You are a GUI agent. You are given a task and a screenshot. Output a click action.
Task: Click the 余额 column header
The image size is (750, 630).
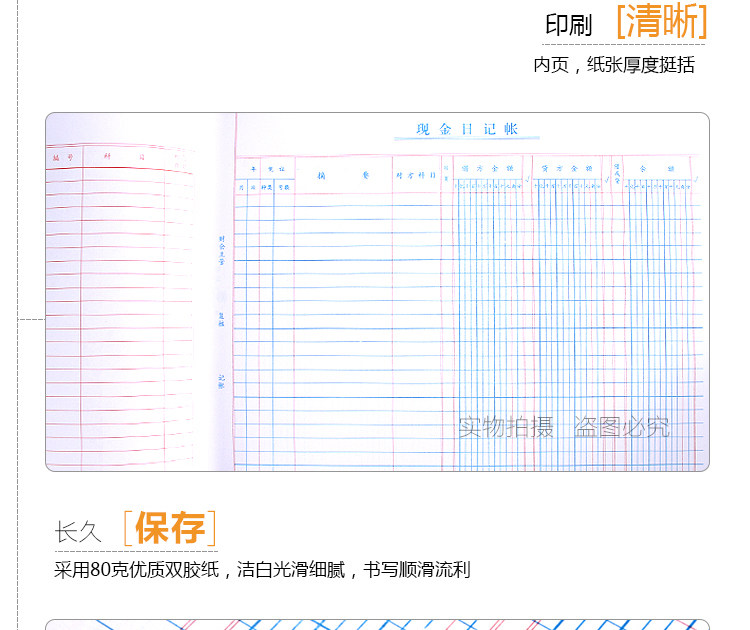pos(657,167)
